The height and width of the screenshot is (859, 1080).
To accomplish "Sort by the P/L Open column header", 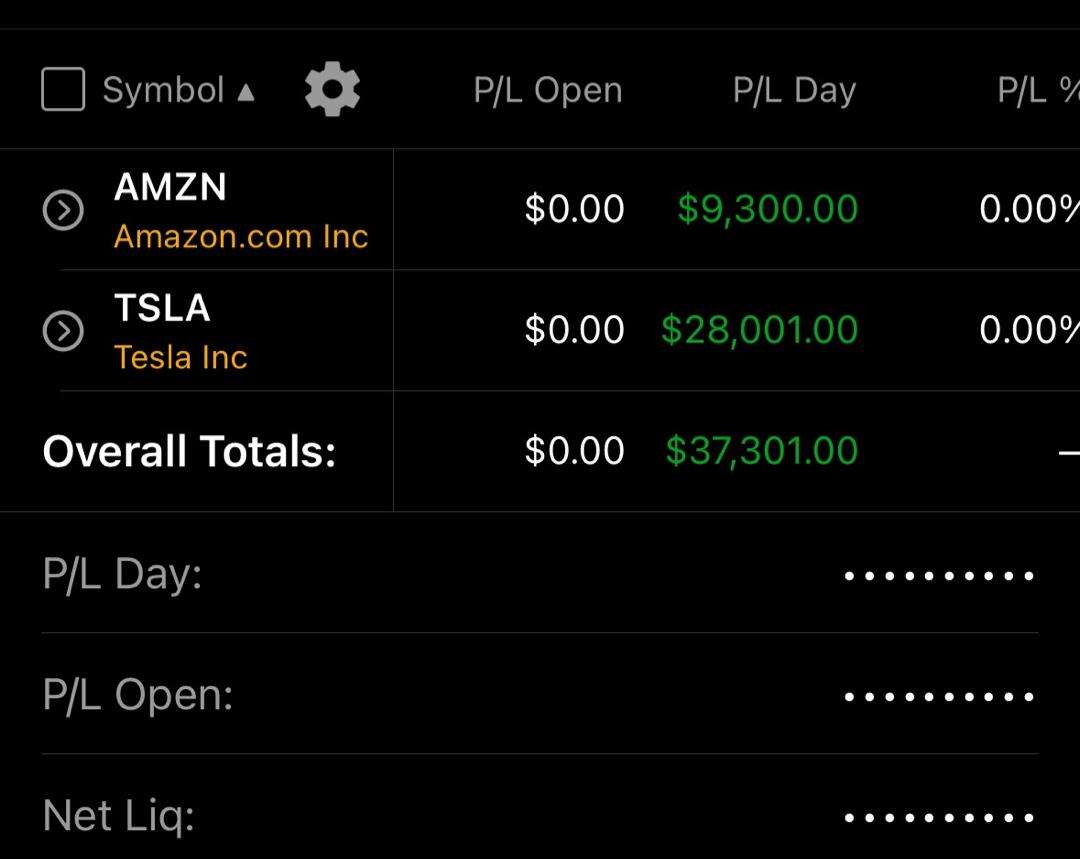I will click(x=547, y=89).
